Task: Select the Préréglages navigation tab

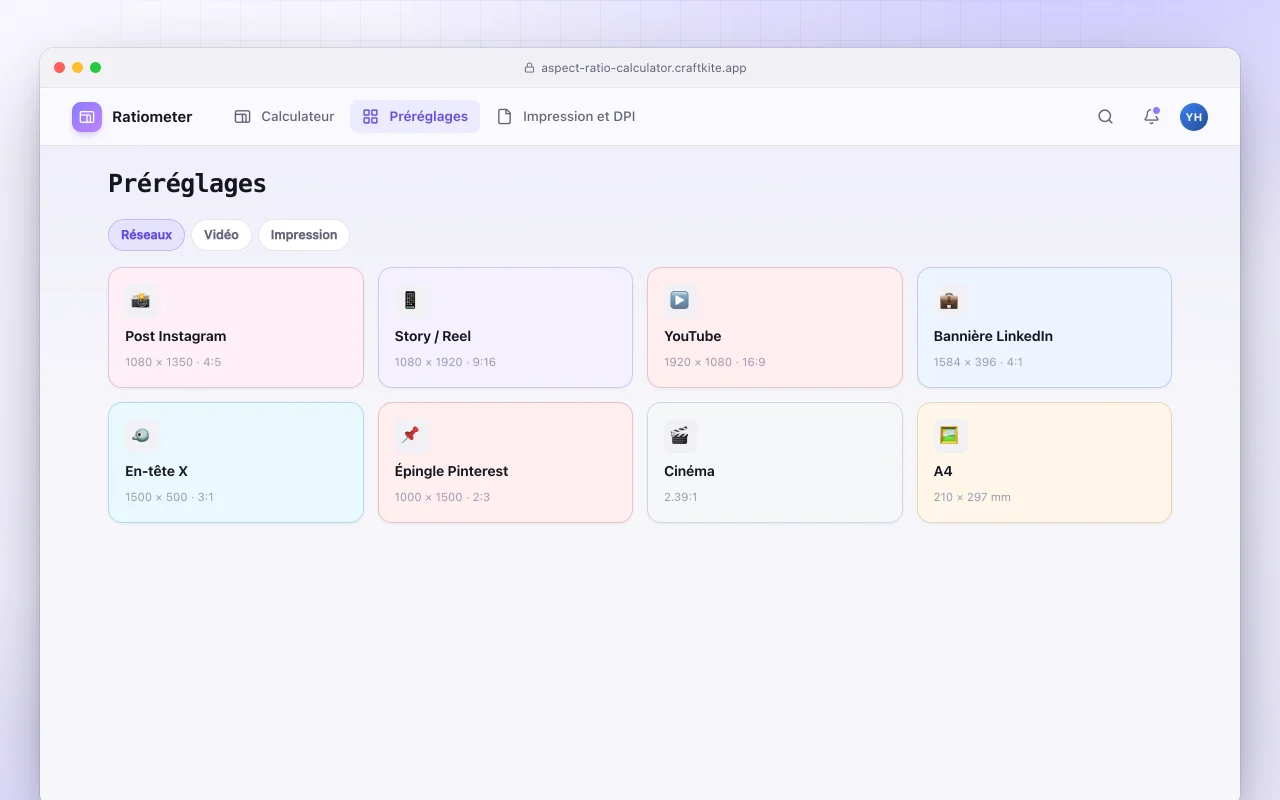Action: (415, 117)
